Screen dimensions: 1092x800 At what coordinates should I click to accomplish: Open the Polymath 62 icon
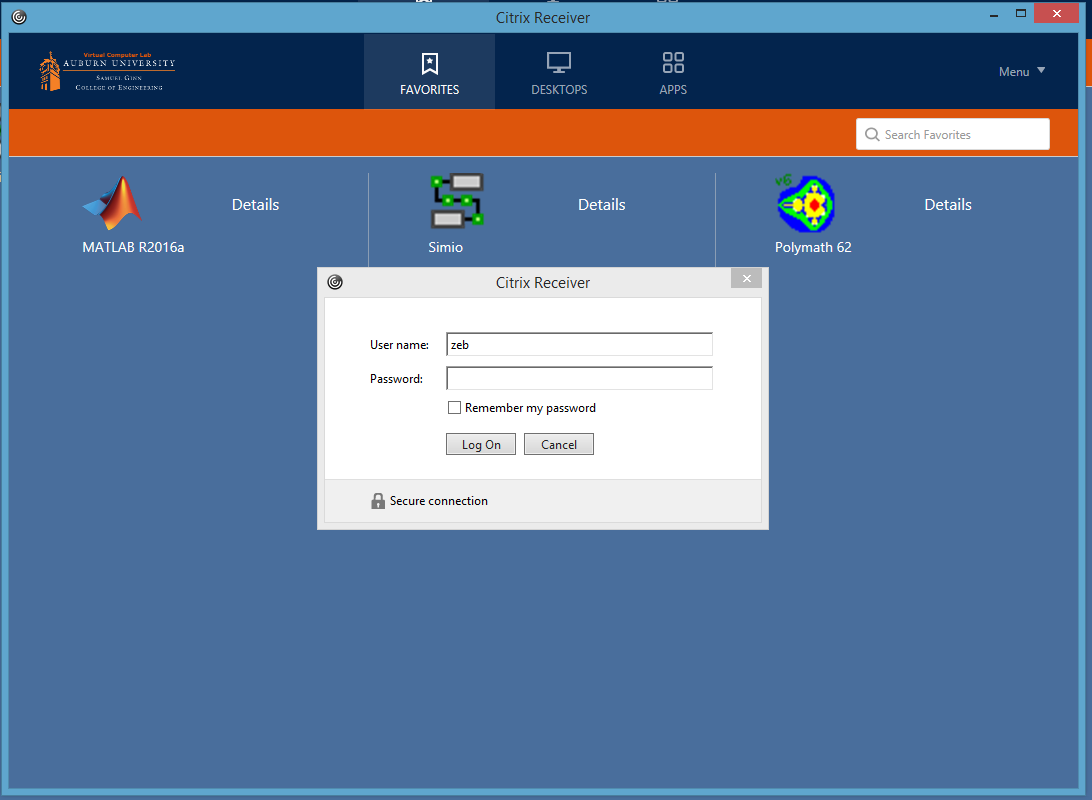pos(805,203)
